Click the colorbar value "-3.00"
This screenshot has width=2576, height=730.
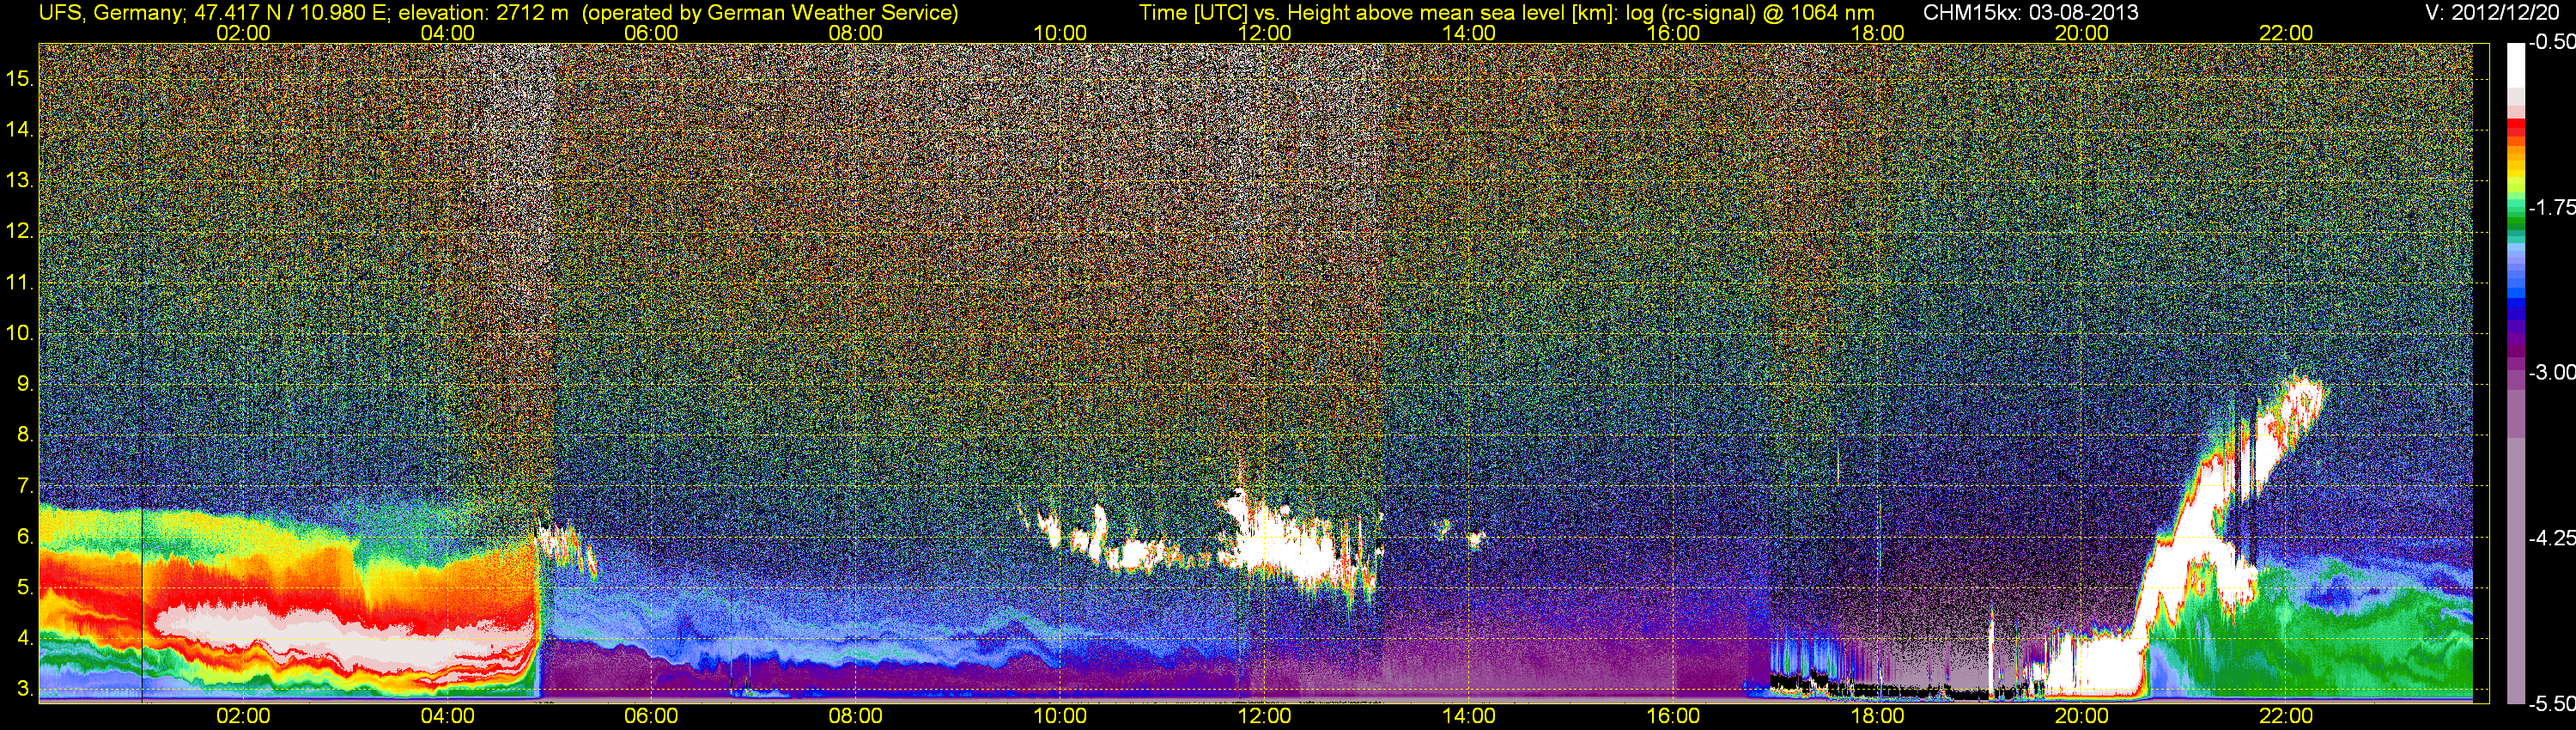(2551, 372)
